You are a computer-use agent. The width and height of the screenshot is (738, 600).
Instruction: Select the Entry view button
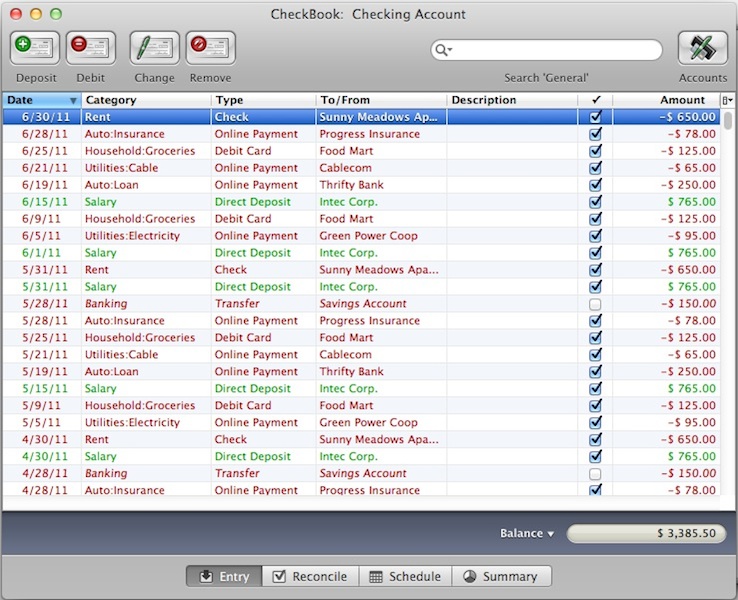224,576
